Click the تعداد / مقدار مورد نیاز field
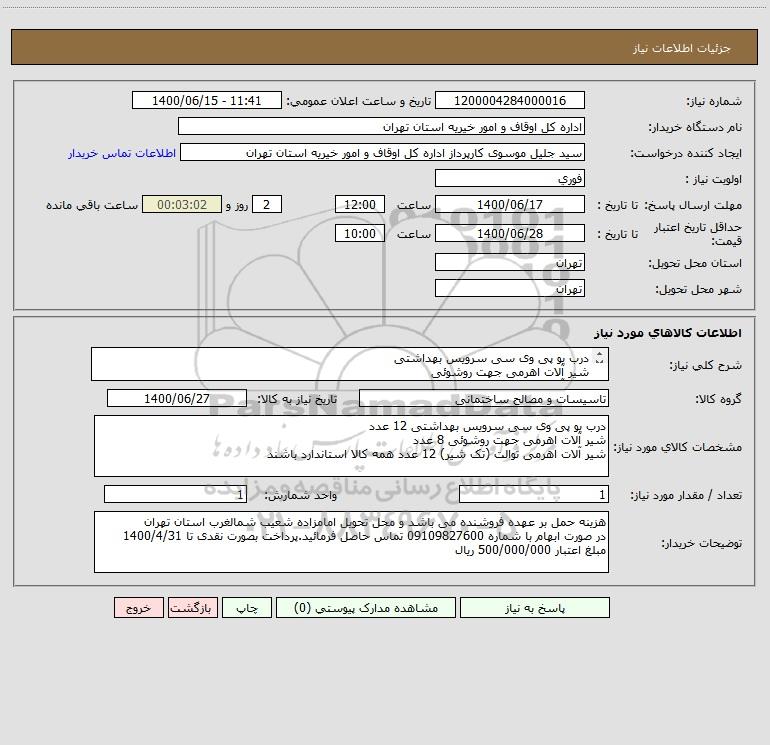Image resolution: width=770 pixels, height=745 pixels. (x=534, y=494)
